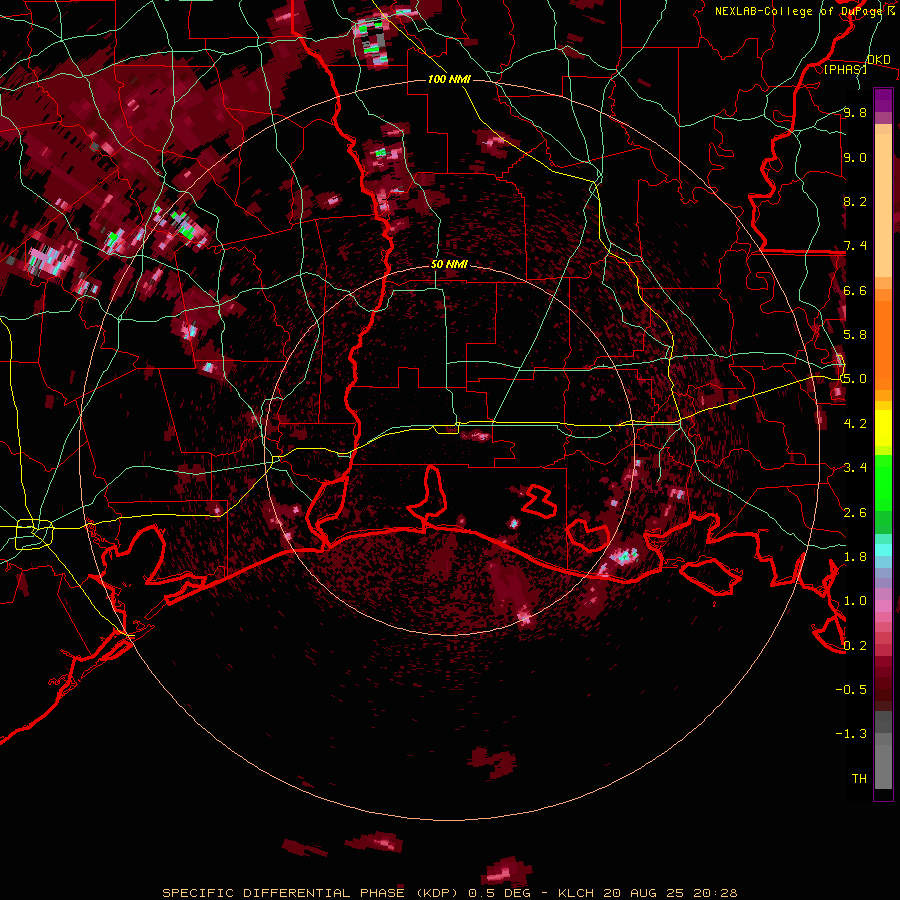The height and width of the screenshot is (900, 900).
Task: Click the 6.6 value on the color scale
Action: tap(855, 290)
